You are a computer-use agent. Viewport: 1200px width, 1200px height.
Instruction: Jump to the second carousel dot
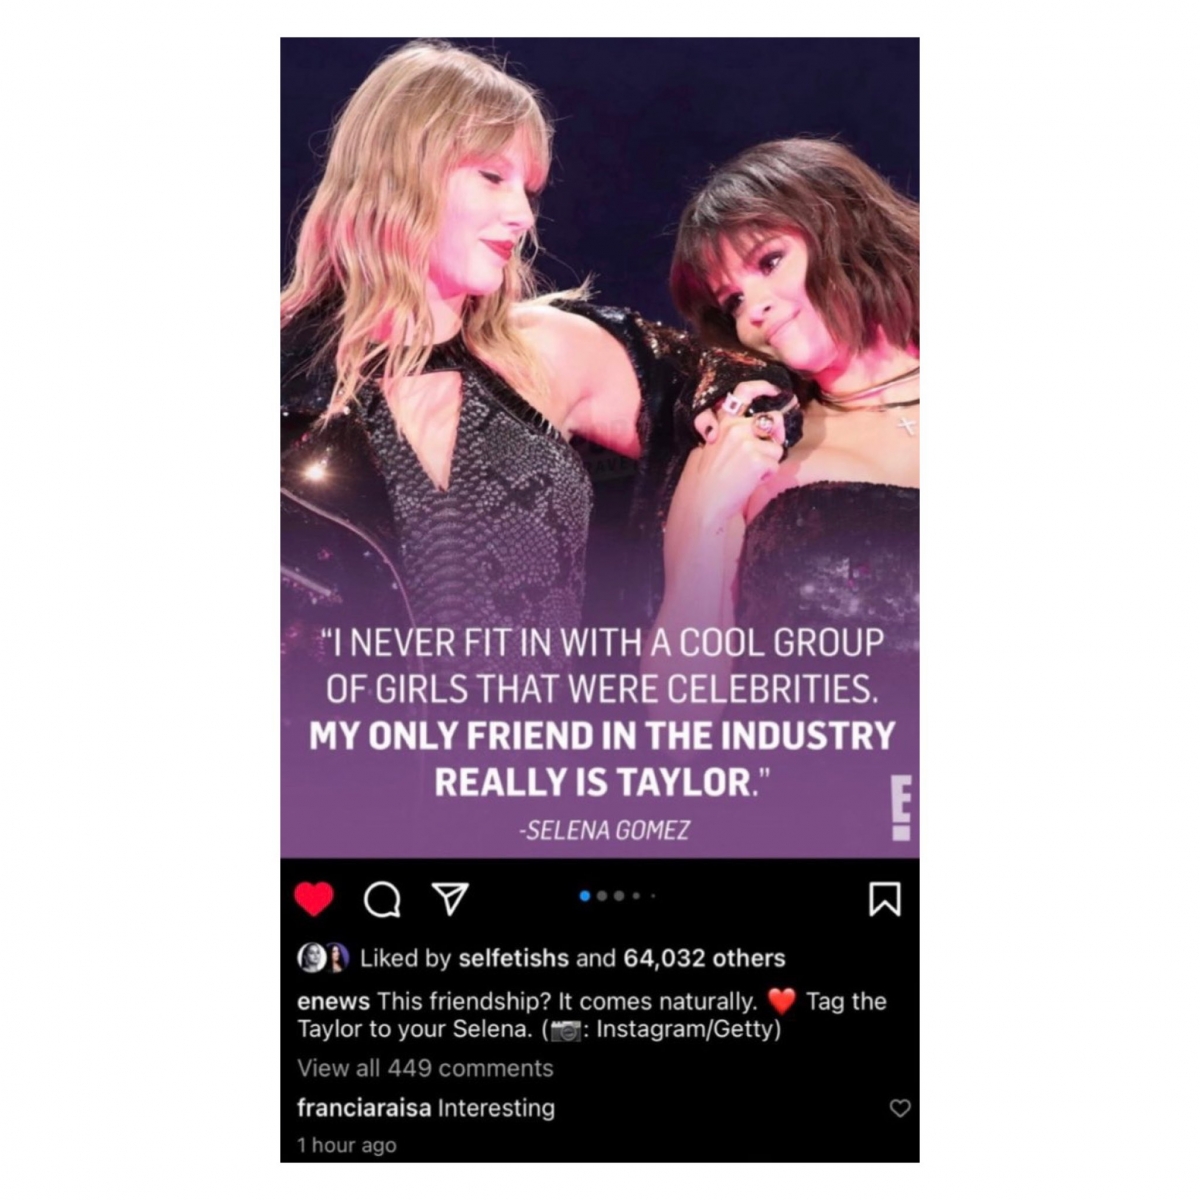[602, 896]
